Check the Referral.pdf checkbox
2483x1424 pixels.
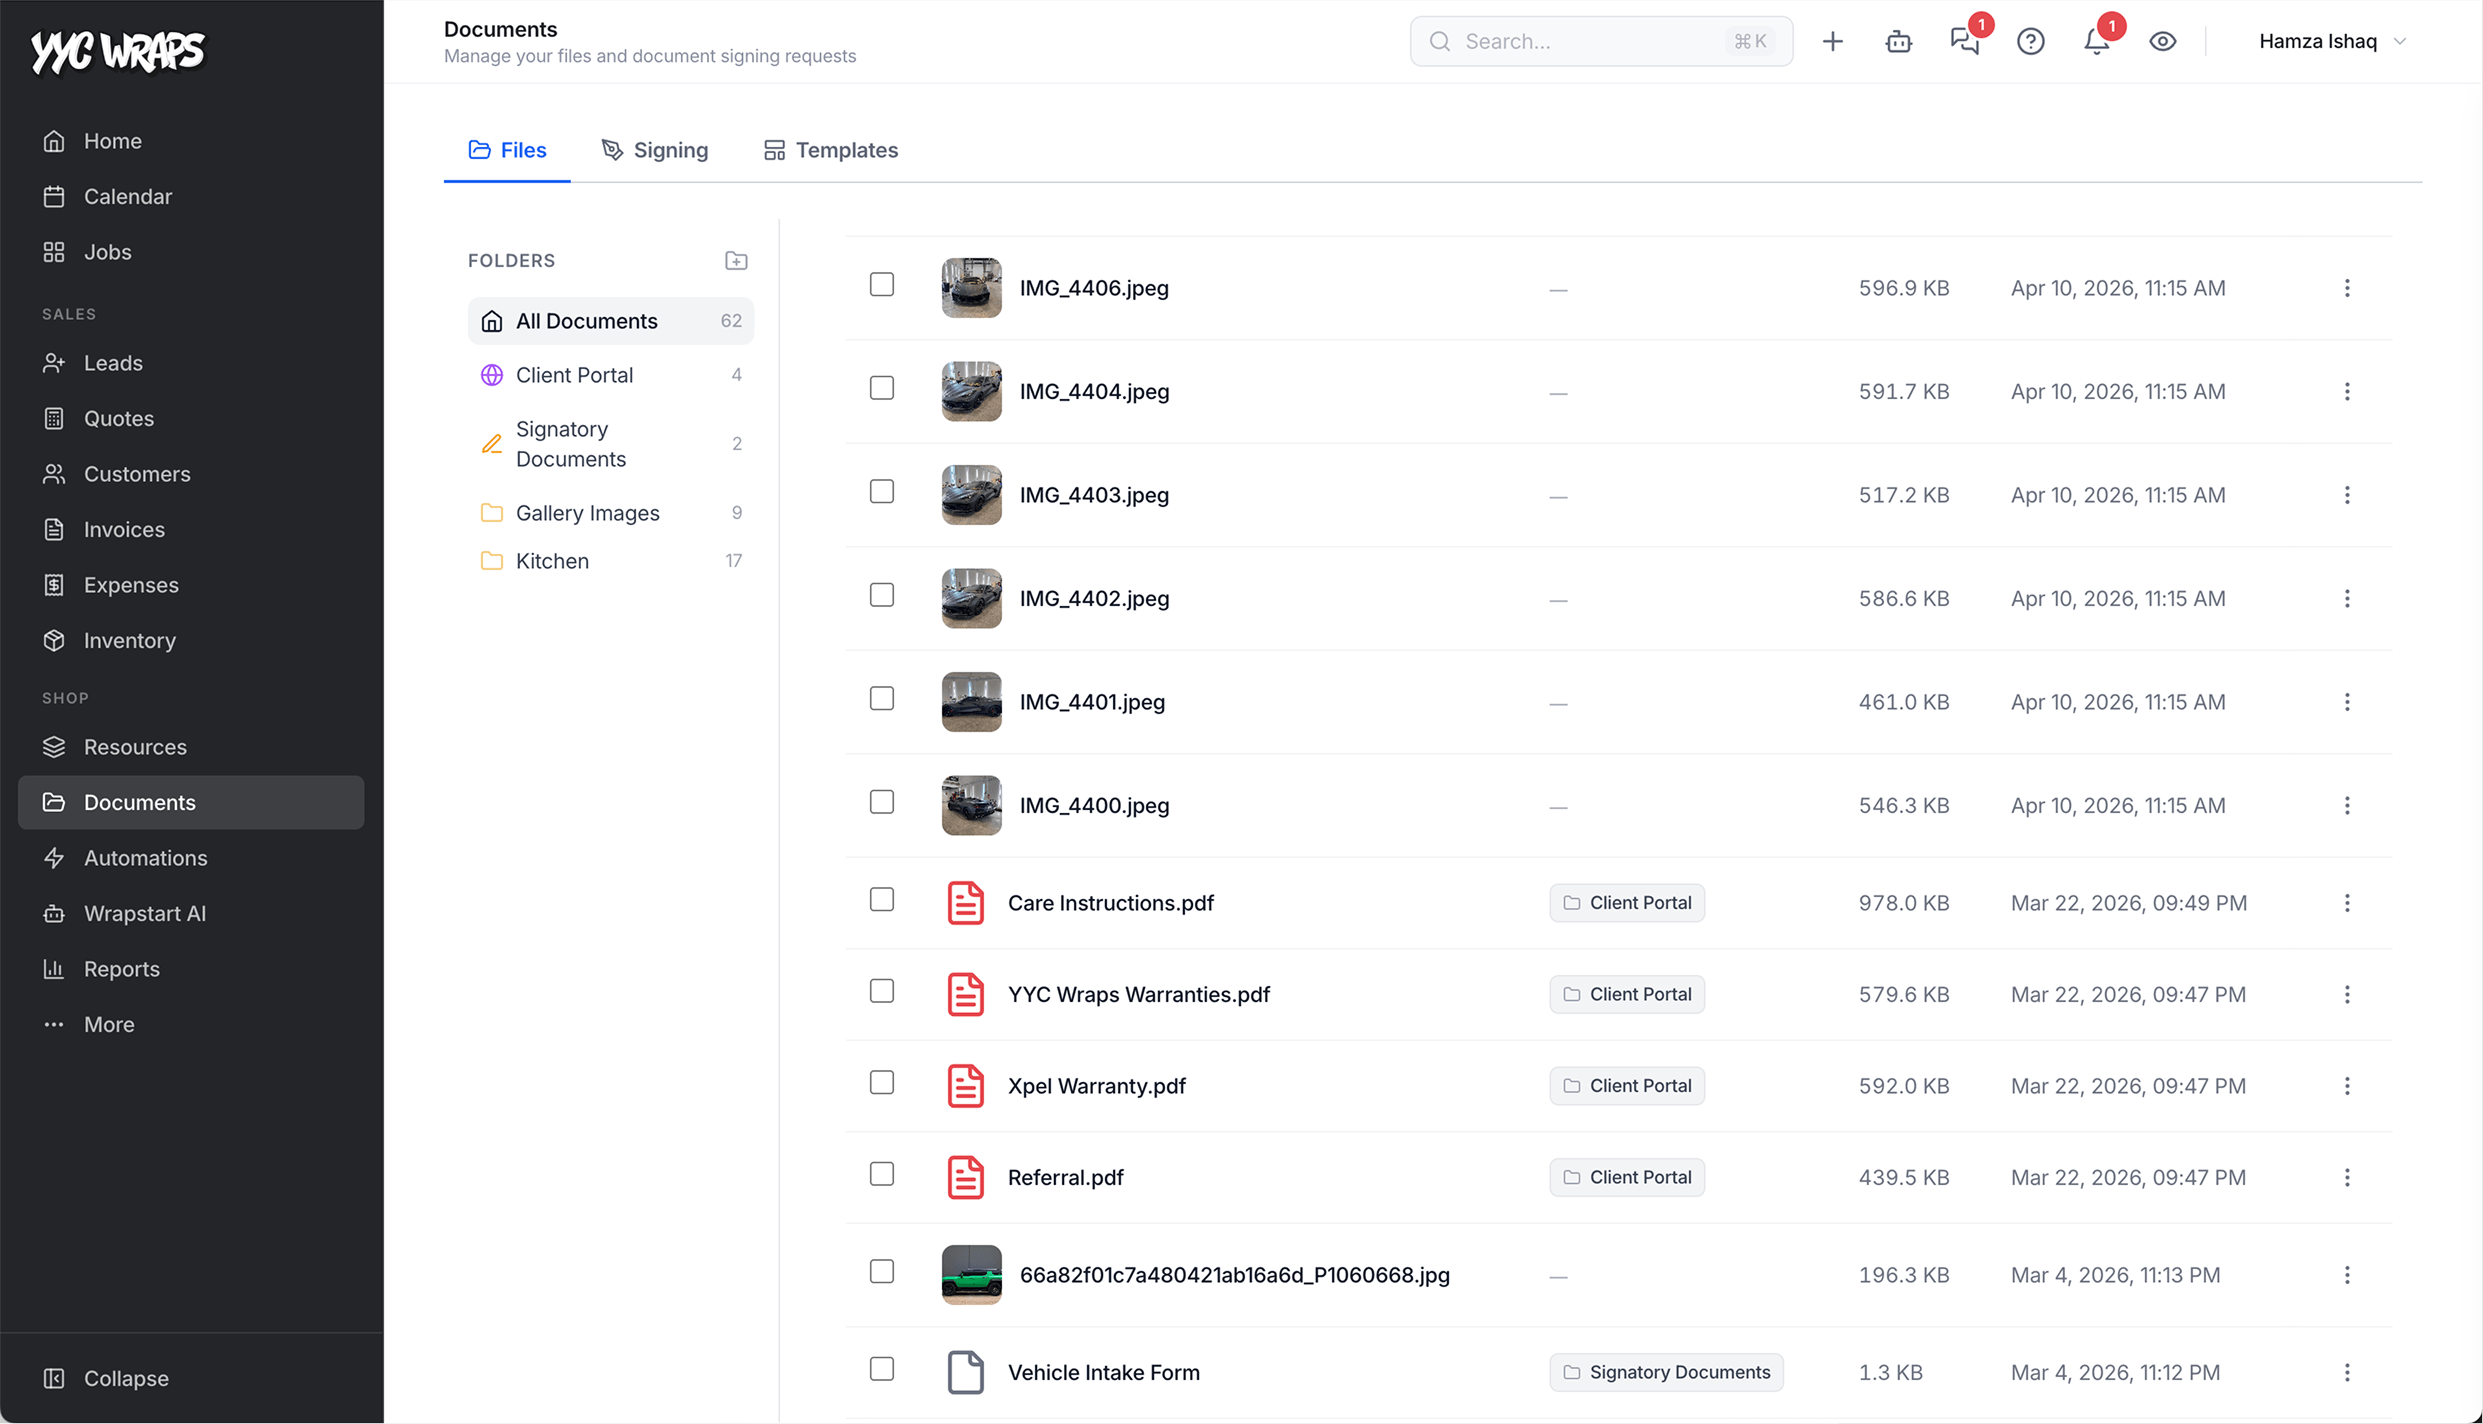(x=881, y=1174)
